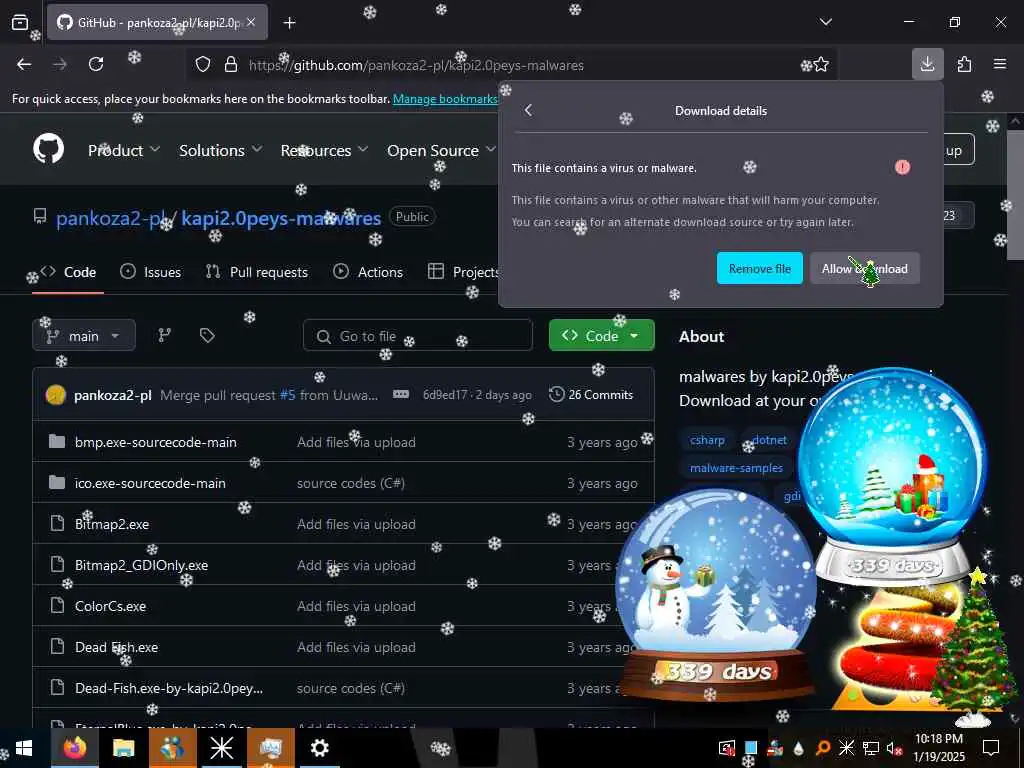
Task: View the 26 Commits history
Action: [x=591, y=394]
